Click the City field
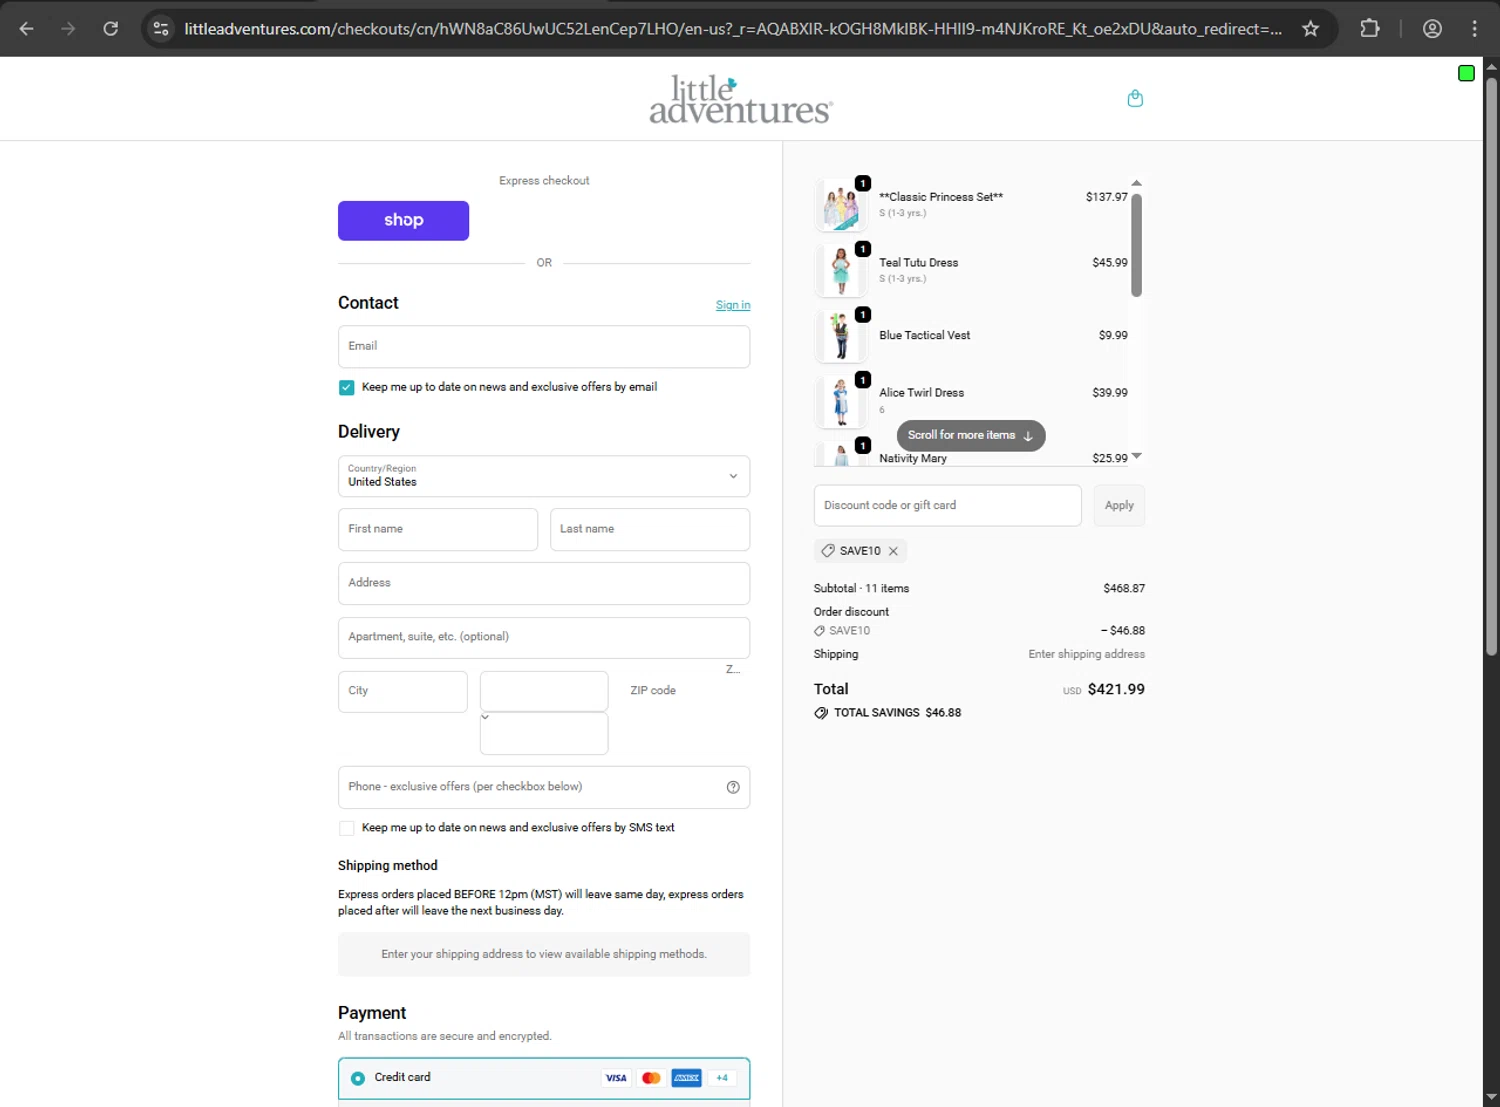 (x=403, y=691)
